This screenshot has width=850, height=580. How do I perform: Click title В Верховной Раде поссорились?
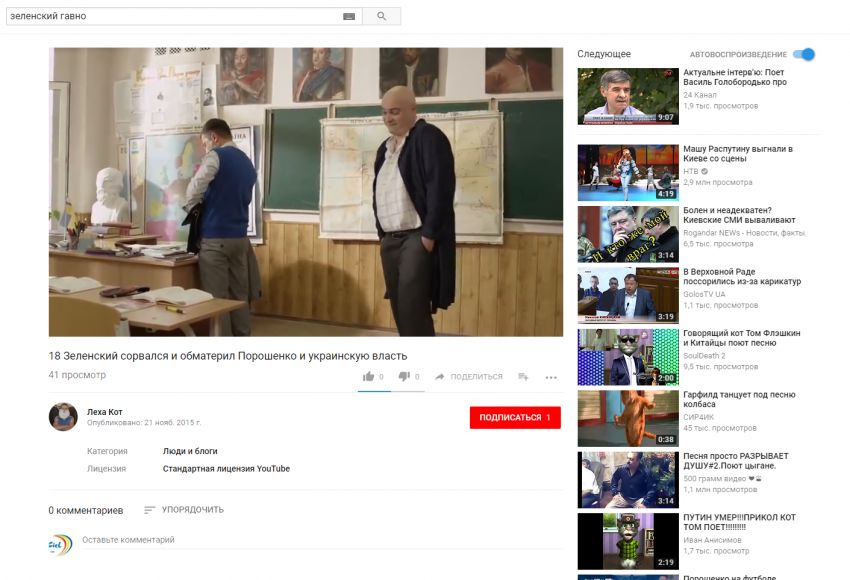coord(742,276)
